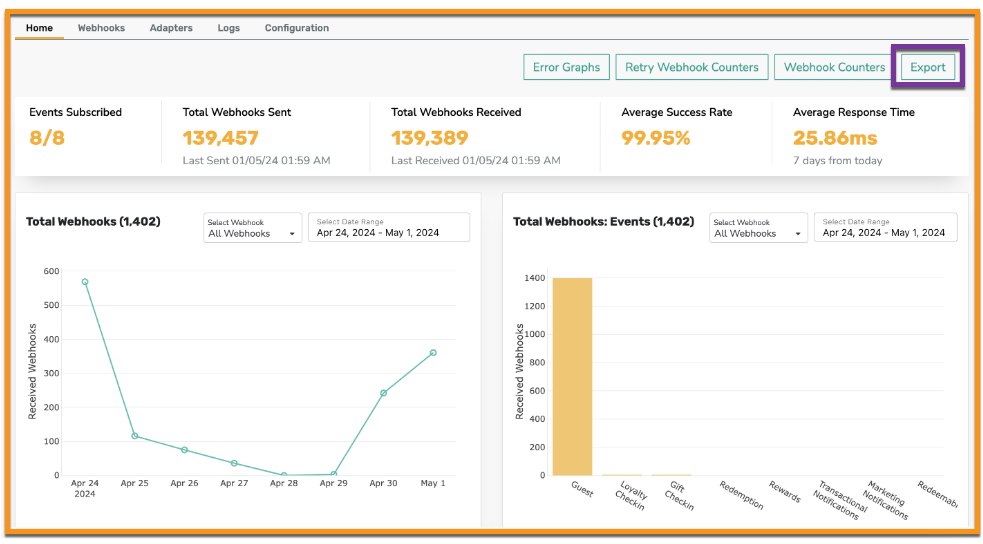The image size is (983, 544).
Task: Open date range picker for Total Webhooks chart
Action: pos(389,228)
